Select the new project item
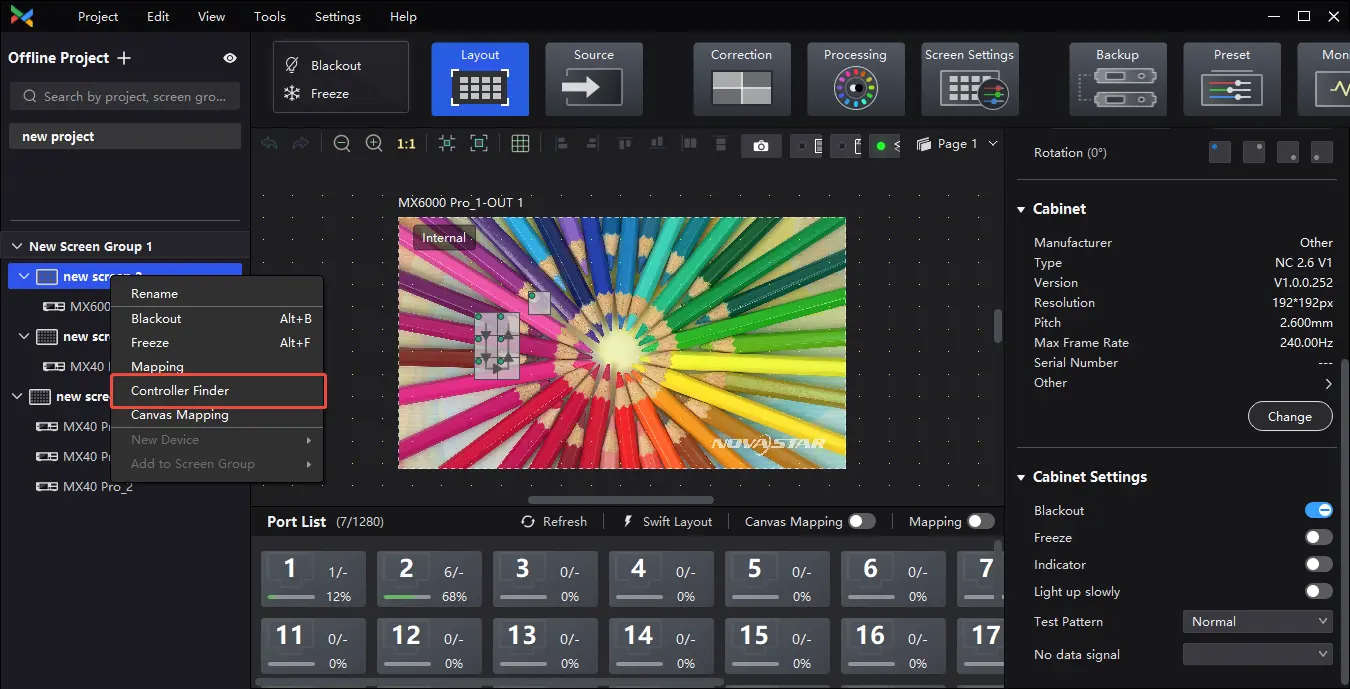Screen dimensions: 1350x689 125,136
